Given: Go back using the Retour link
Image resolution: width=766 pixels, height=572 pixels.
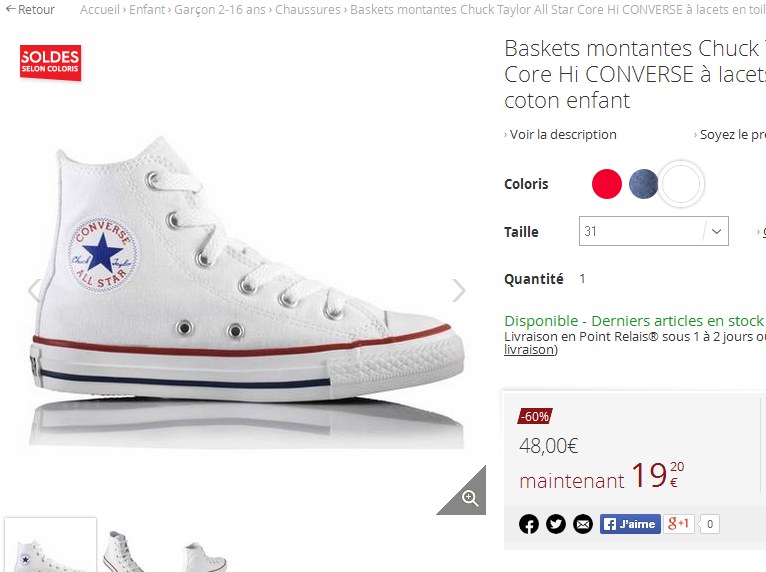Looking at the screenshot, I should point(31,10).
